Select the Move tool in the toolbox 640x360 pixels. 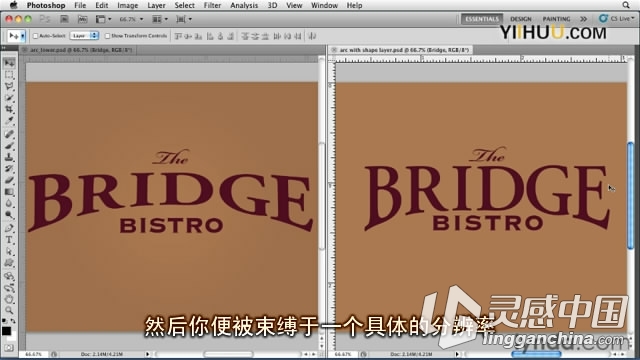[9, 62]
